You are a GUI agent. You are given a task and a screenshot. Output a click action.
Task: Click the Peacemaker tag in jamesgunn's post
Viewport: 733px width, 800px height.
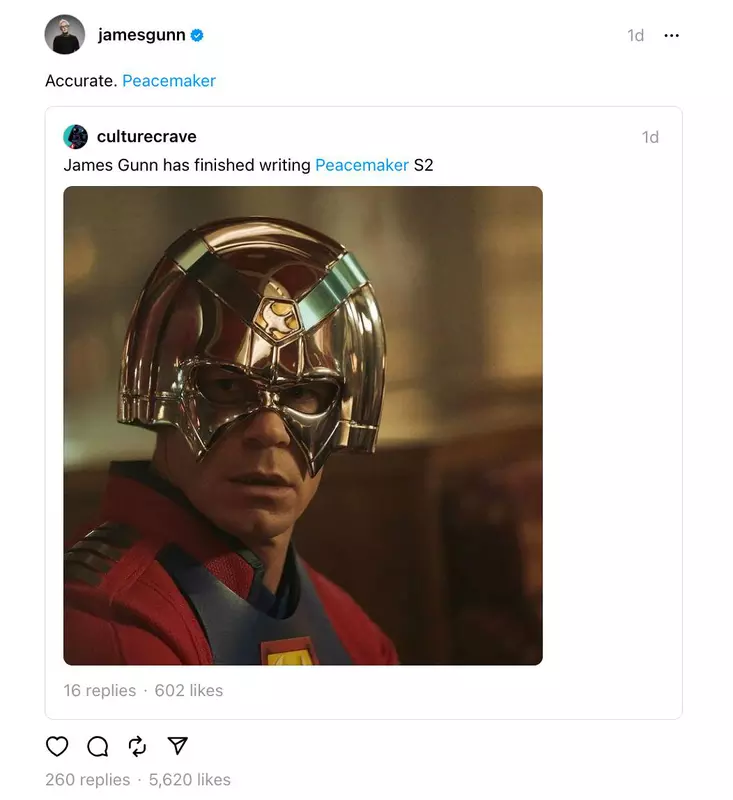[169, 81]
